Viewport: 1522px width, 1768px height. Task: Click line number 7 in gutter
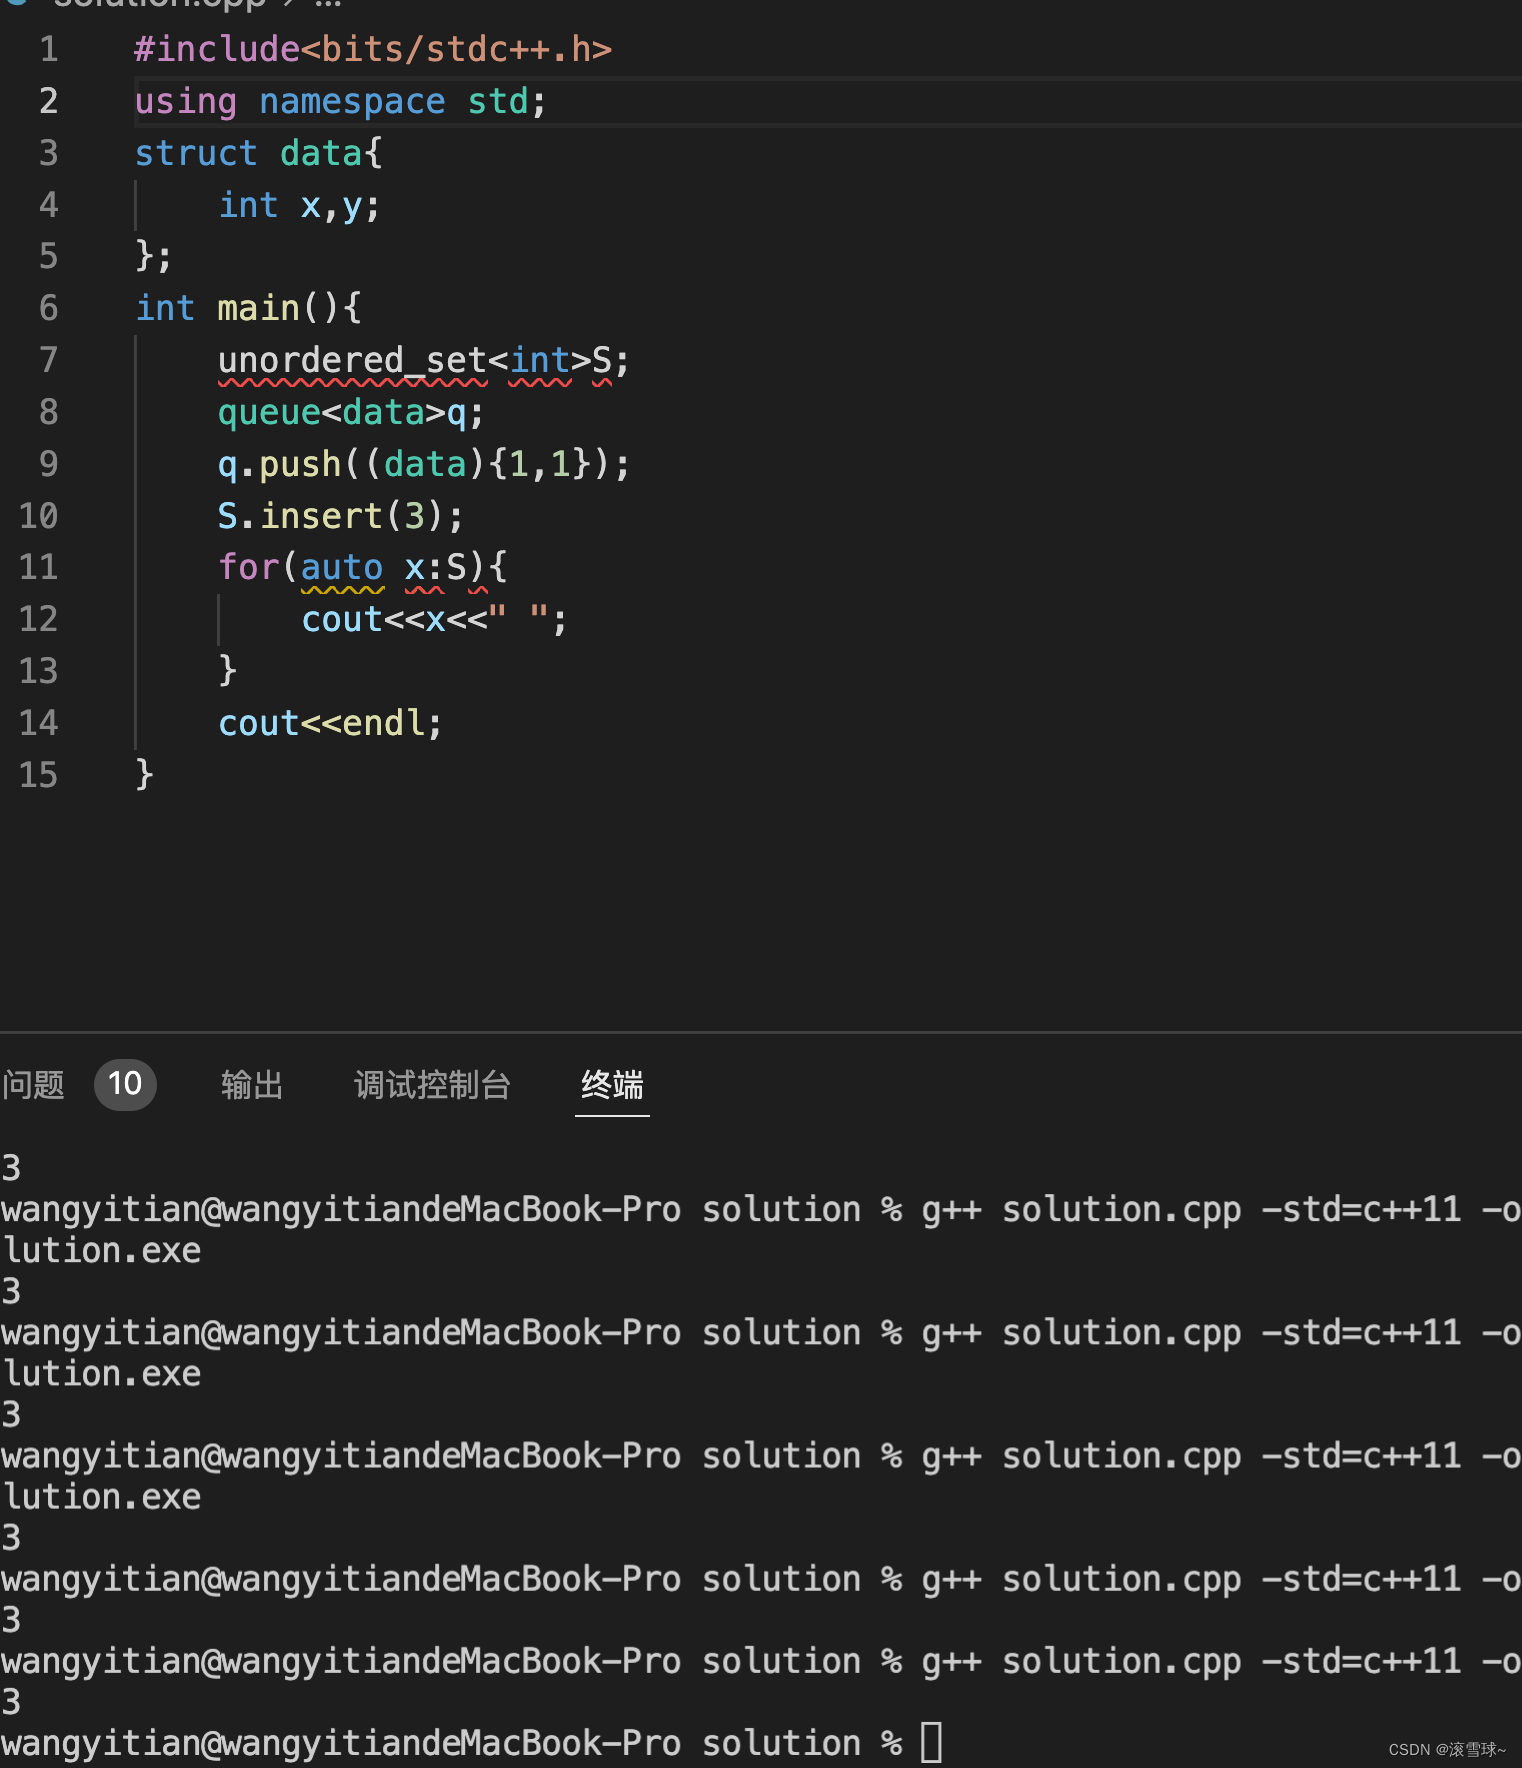(49, 360)
